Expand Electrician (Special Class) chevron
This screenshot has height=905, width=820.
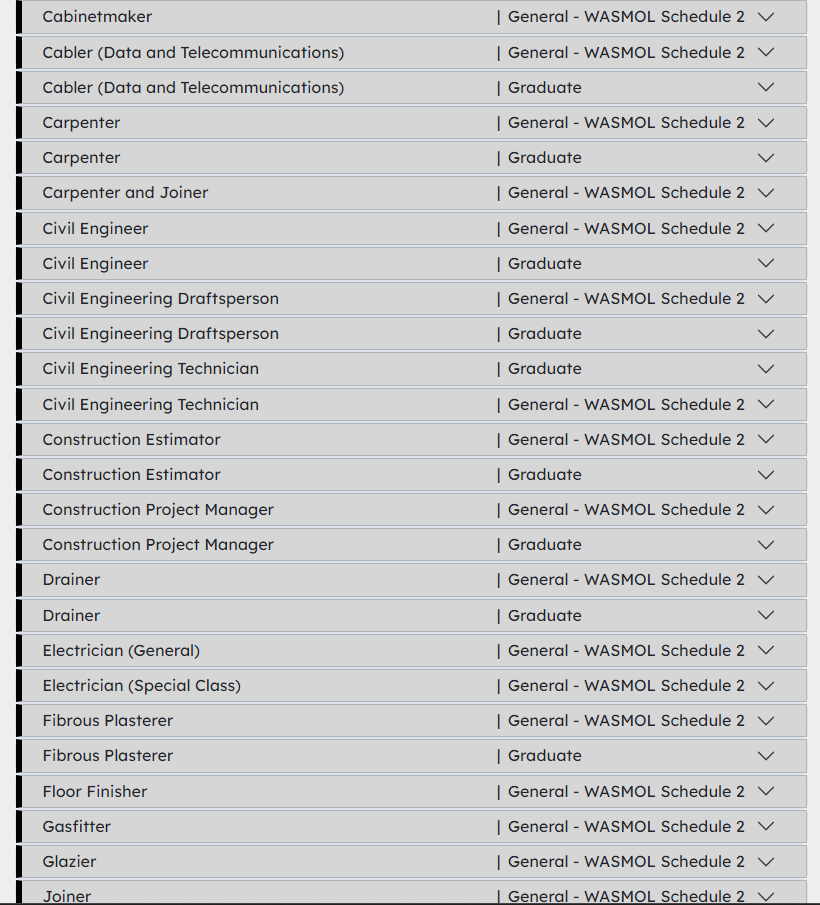click(766, 686)
